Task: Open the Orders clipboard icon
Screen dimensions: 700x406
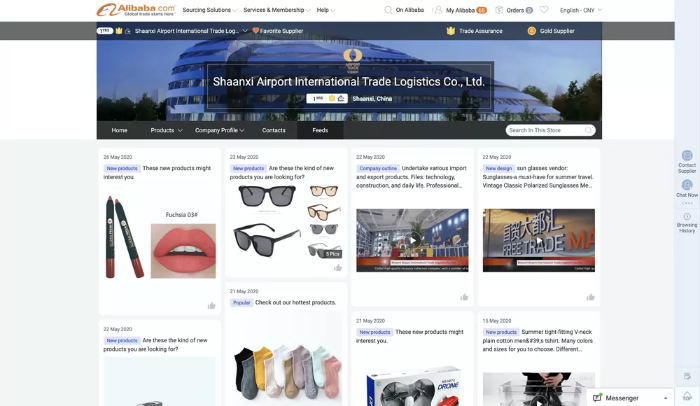Action: (499, 10)
